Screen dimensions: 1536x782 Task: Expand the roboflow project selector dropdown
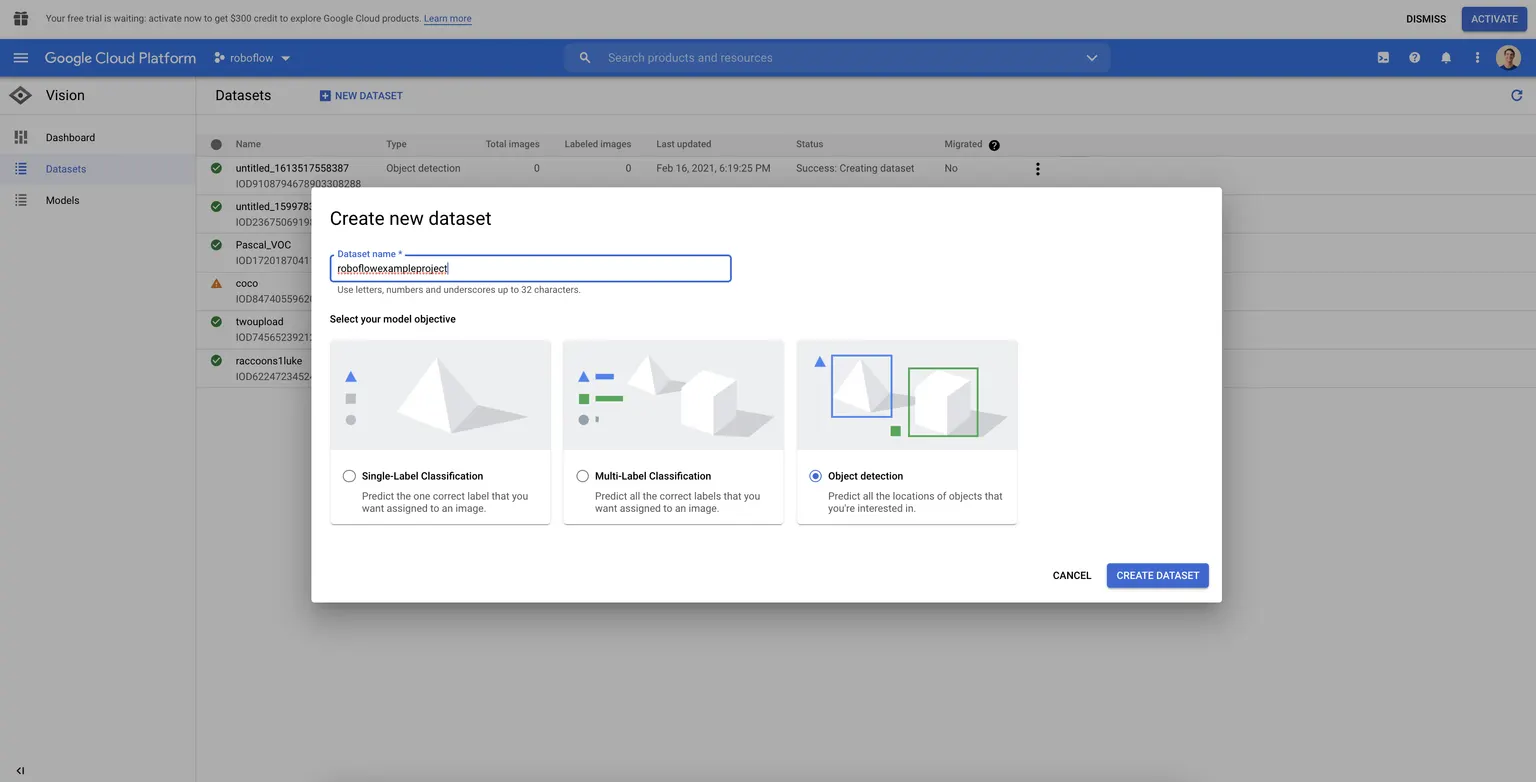tap(252, 58)
